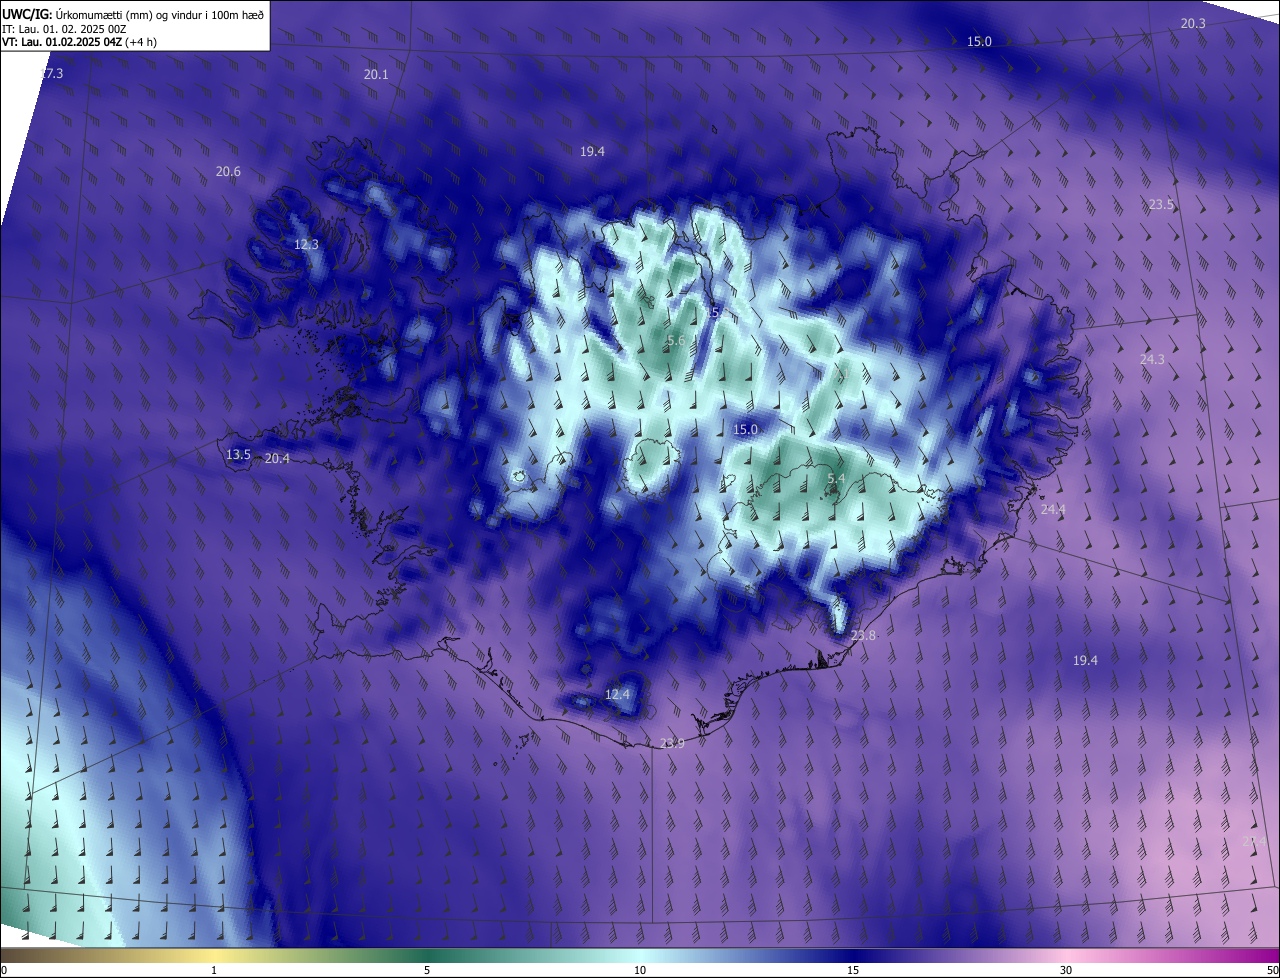Click the 1 tick on color scale
Screen dimensions: 1280x978
pyautogui.click(x=214, y=970)
